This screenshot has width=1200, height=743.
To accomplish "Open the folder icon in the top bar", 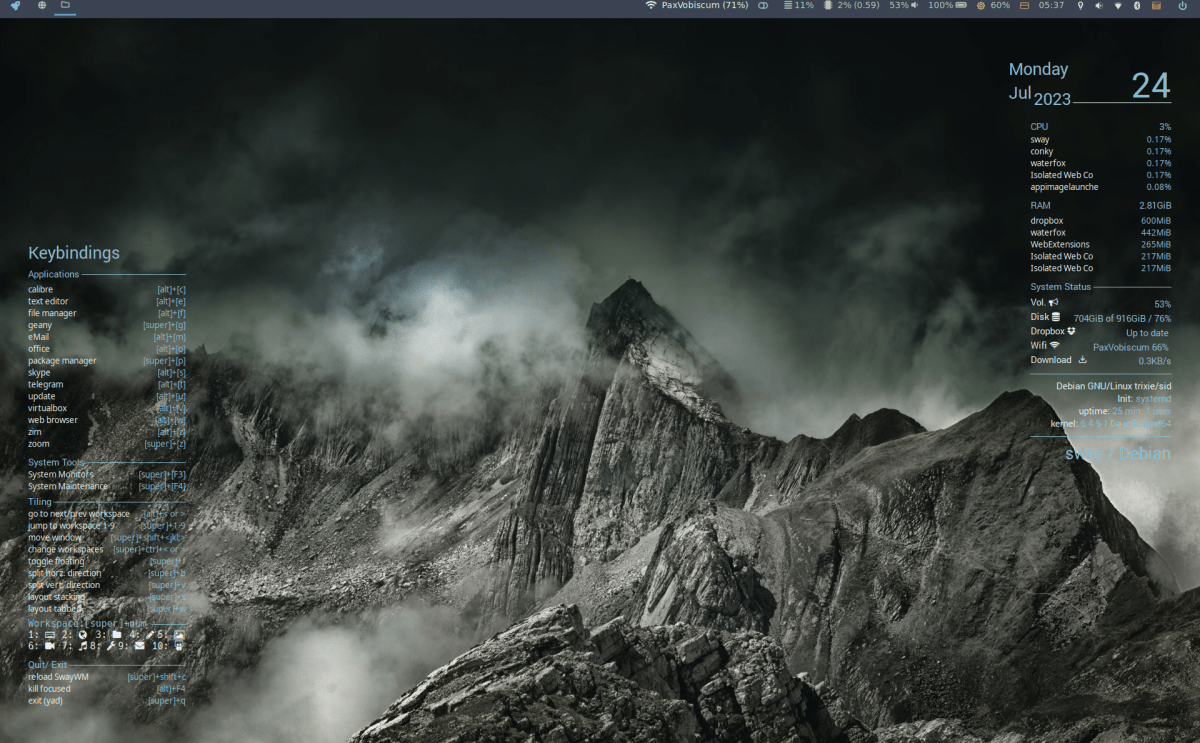I will [x=65, y=6].
